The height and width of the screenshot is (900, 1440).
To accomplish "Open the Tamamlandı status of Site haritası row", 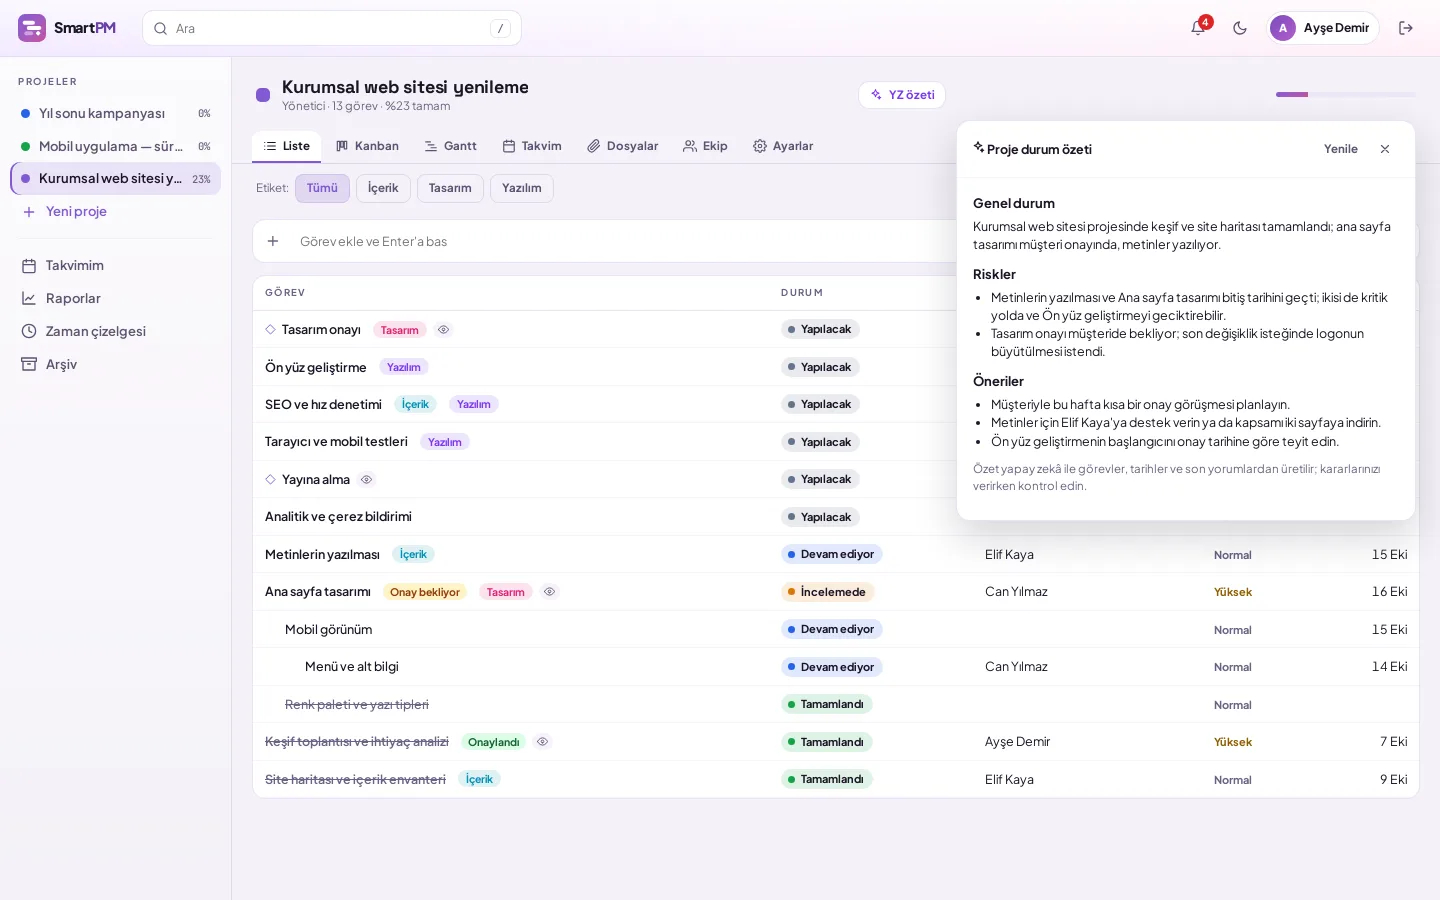I will (826, 780).
